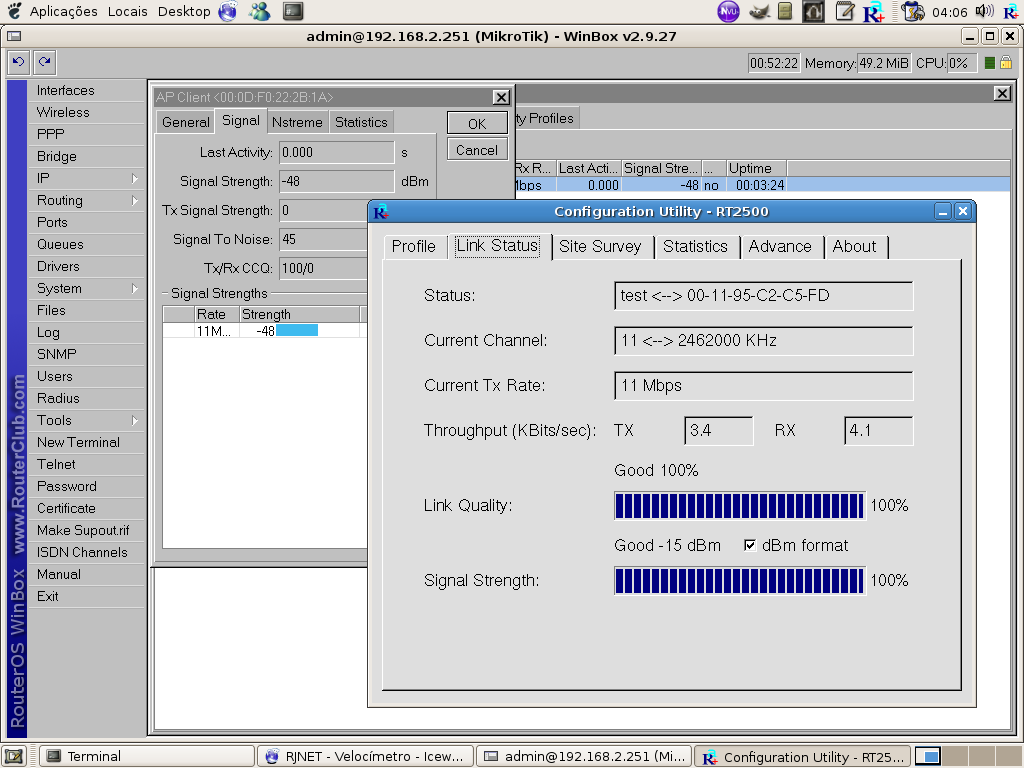Click the Cancel button in AP Client
This screenshot has width=1024, height=768.
476,150
